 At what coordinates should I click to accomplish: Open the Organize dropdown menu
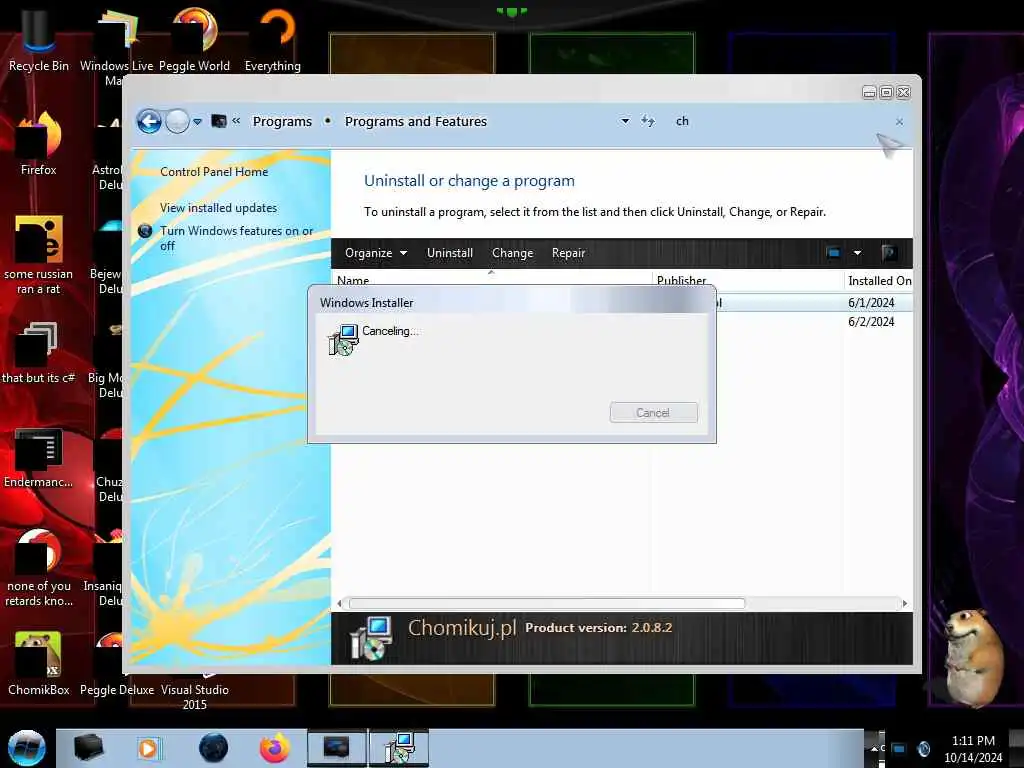pyautogui.click(x=376, y=253)
